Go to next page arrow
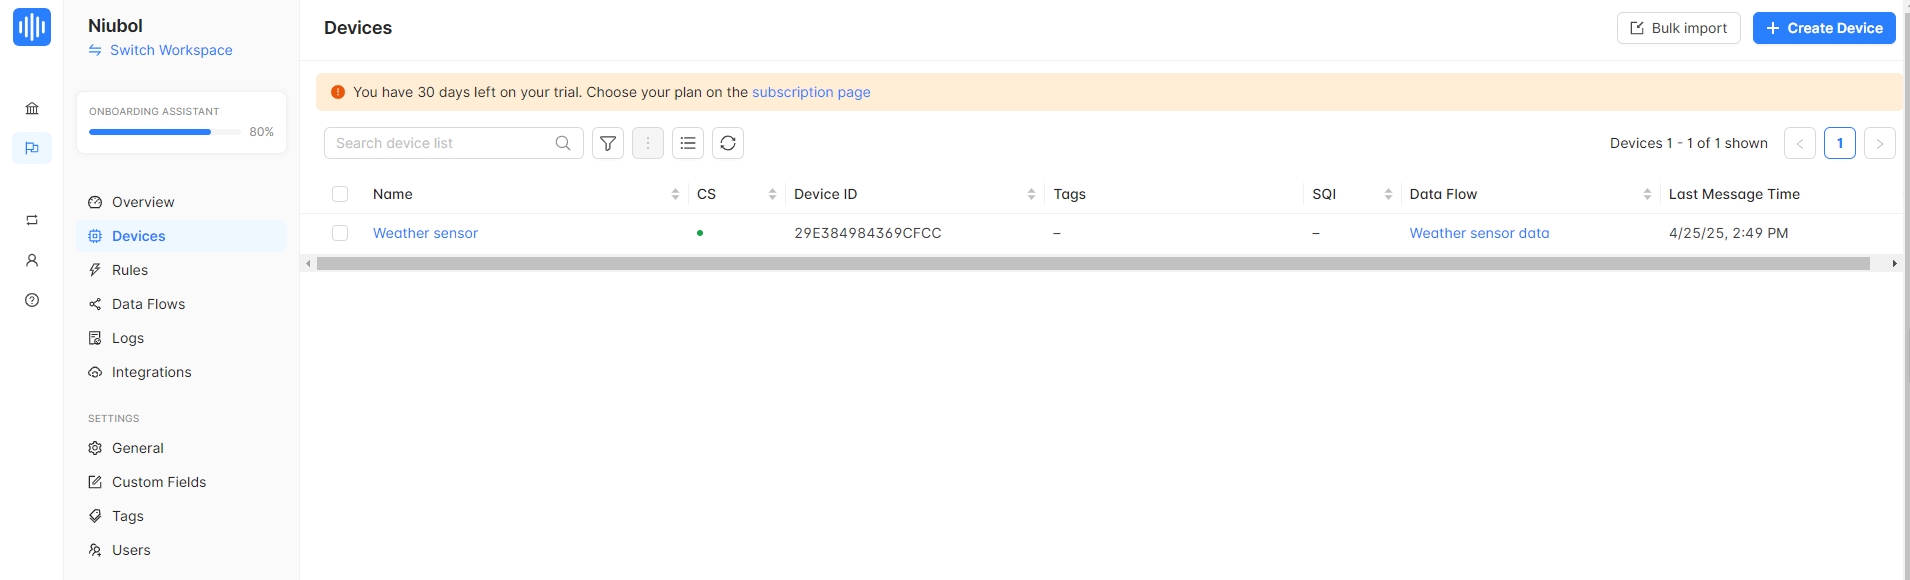The width and height of the screenshot is (1910, 580). tap(1880, 143)
